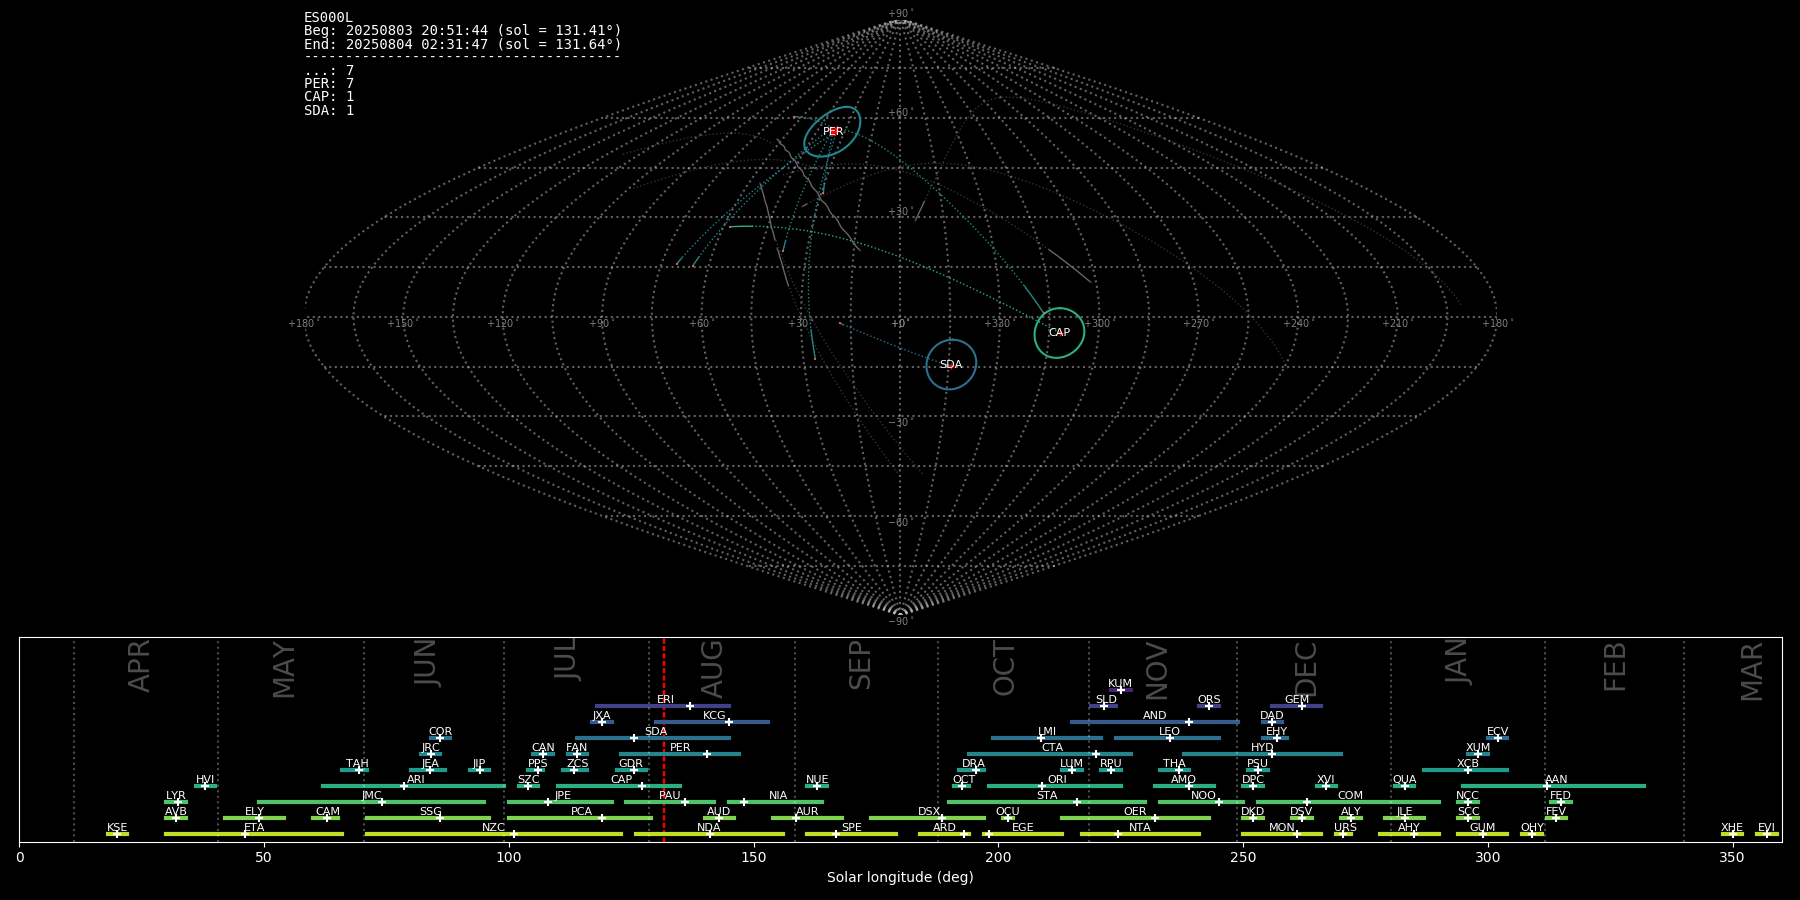
Task: Click the 150 tick on solar longitude axis
Action: pos(753,857)
